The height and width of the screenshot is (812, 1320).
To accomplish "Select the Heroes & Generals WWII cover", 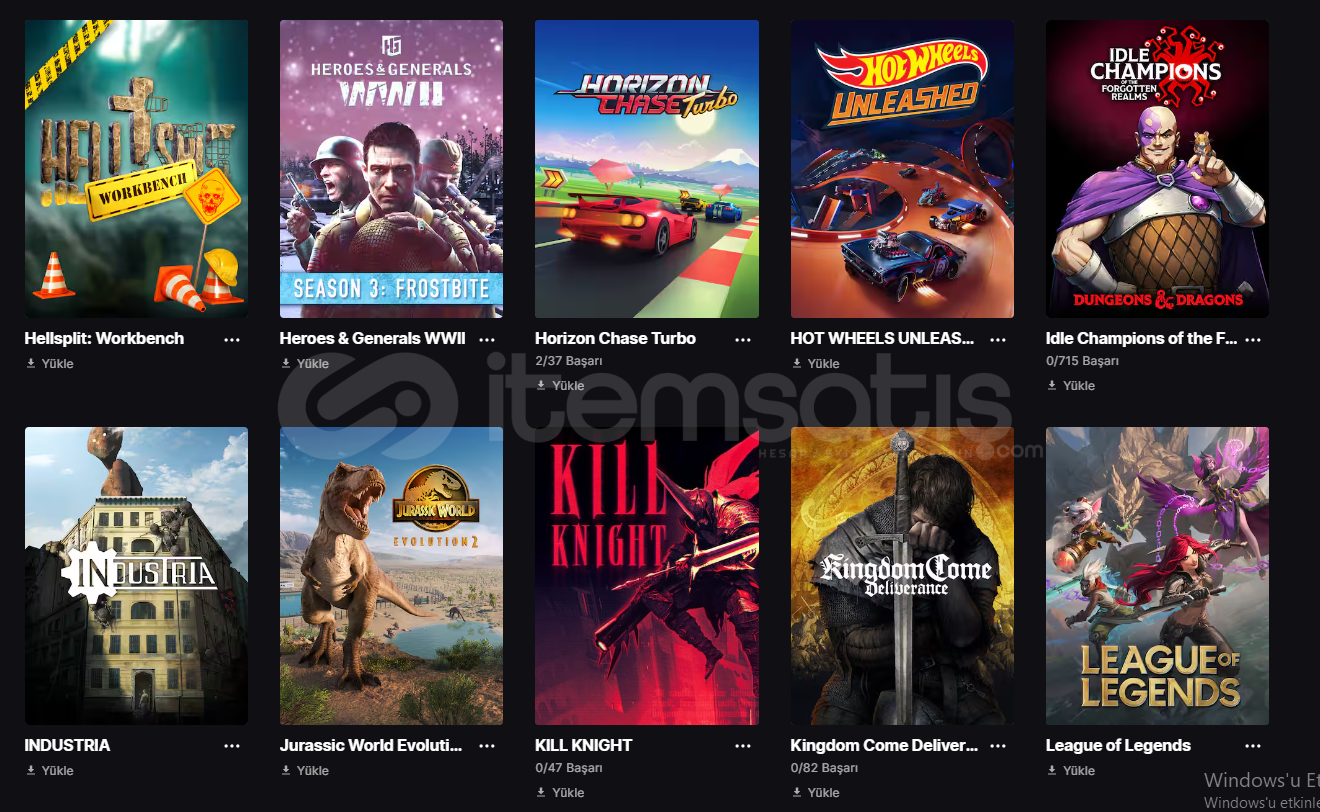I will click(x=391, y=169).
